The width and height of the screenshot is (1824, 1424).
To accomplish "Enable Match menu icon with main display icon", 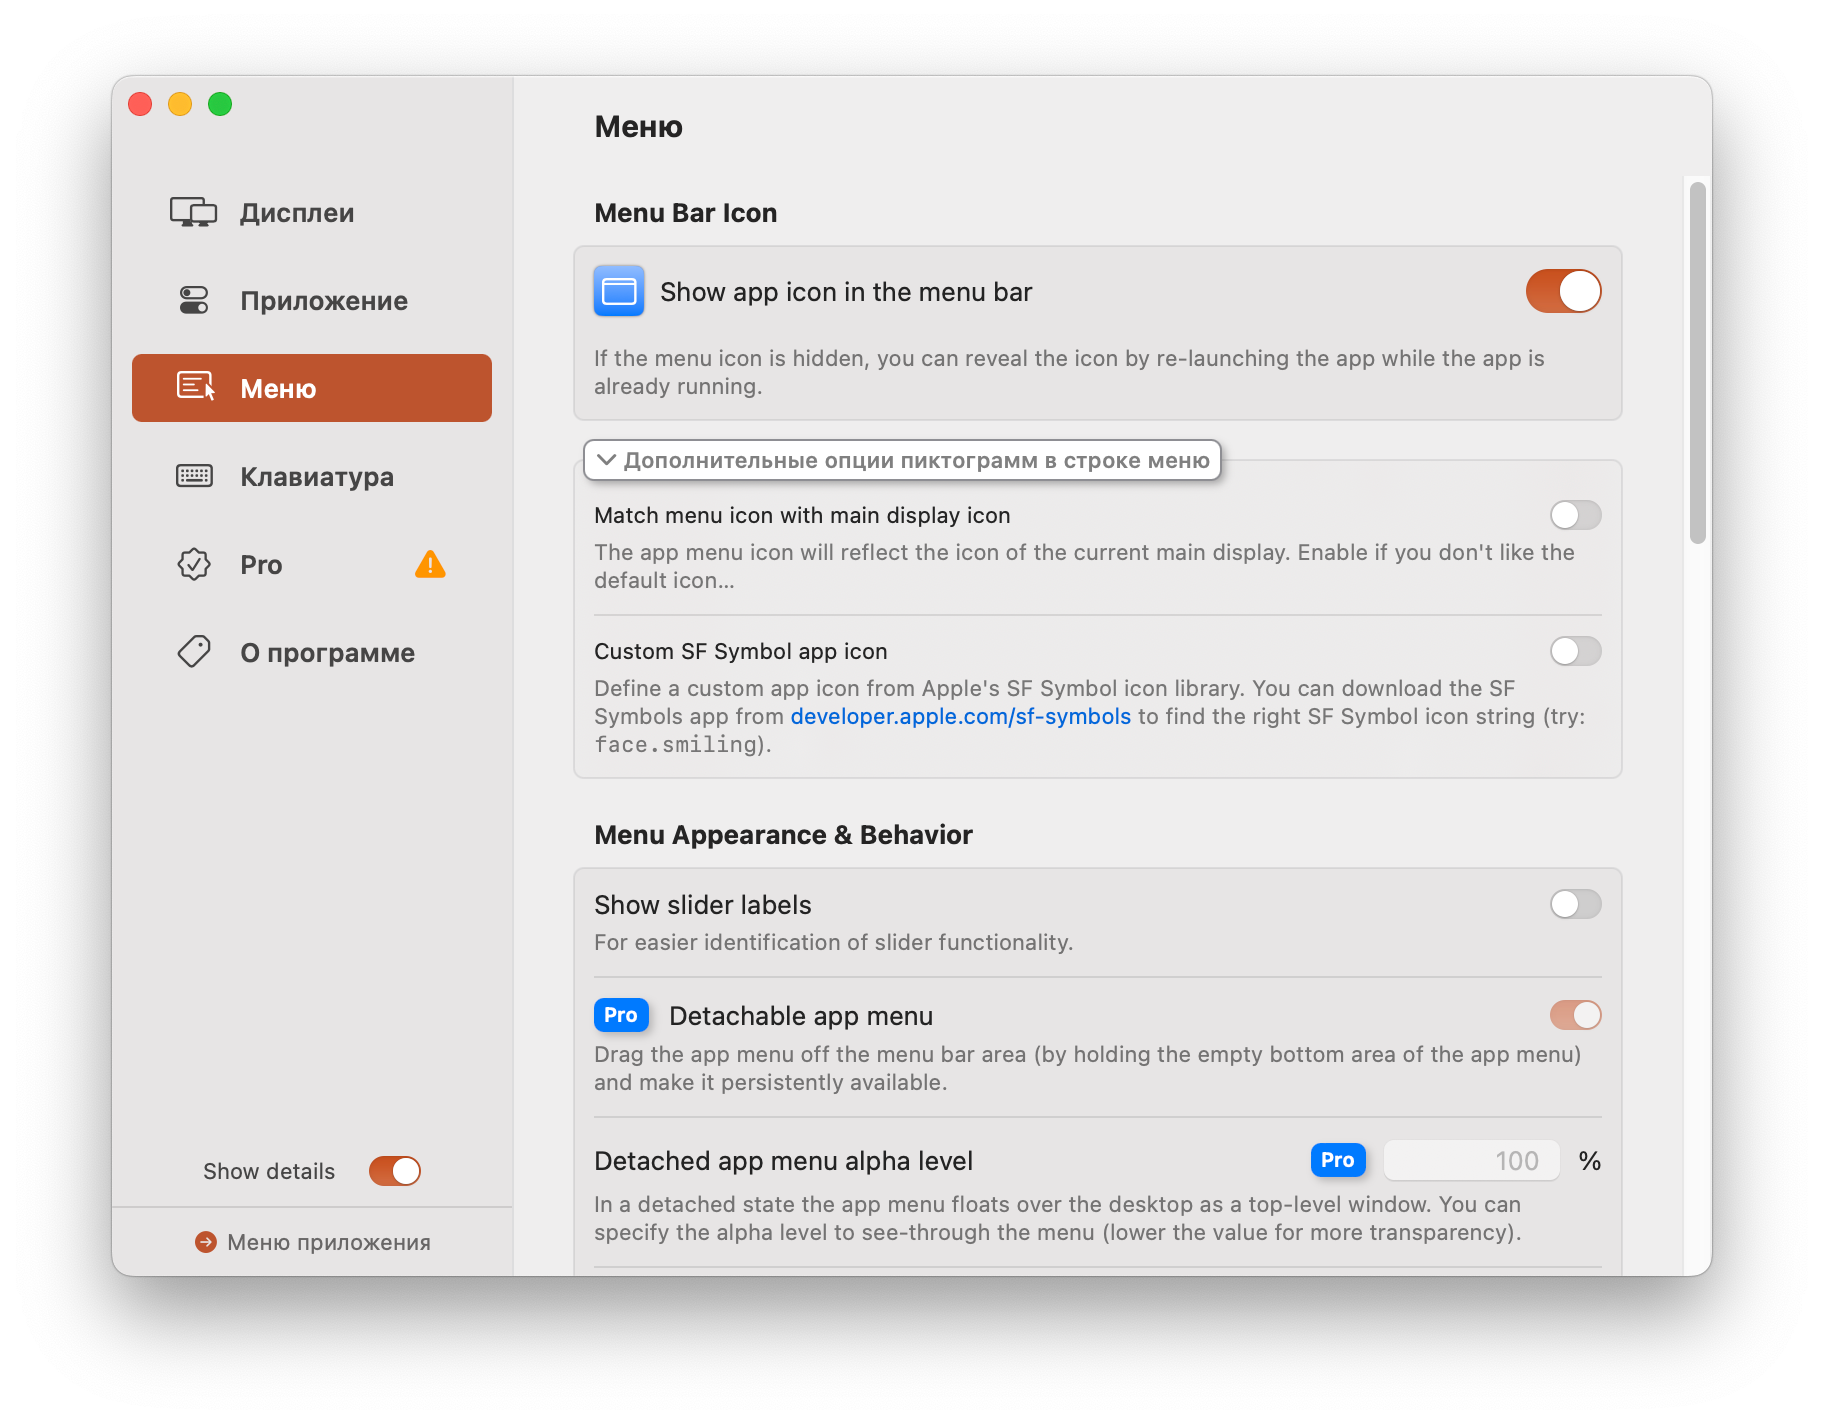I will click(1575, 515).
